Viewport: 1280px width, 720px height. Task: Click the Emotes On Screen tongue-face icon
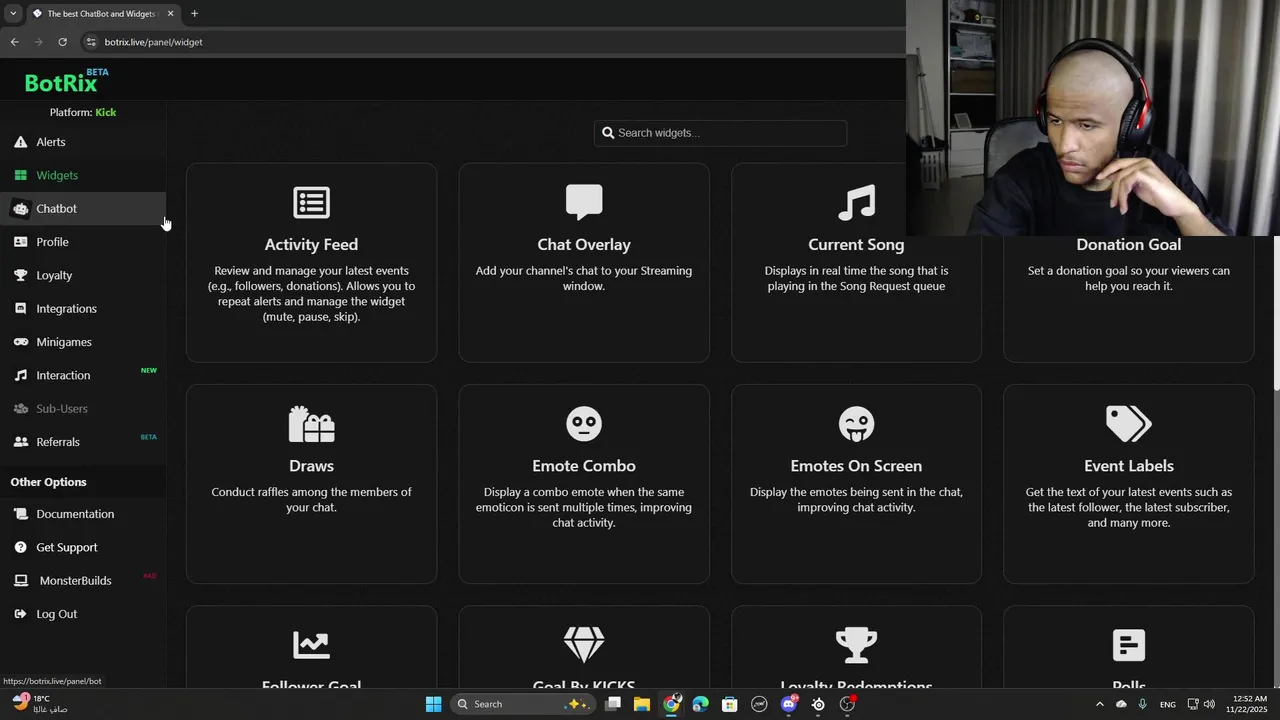click(856, 424)
